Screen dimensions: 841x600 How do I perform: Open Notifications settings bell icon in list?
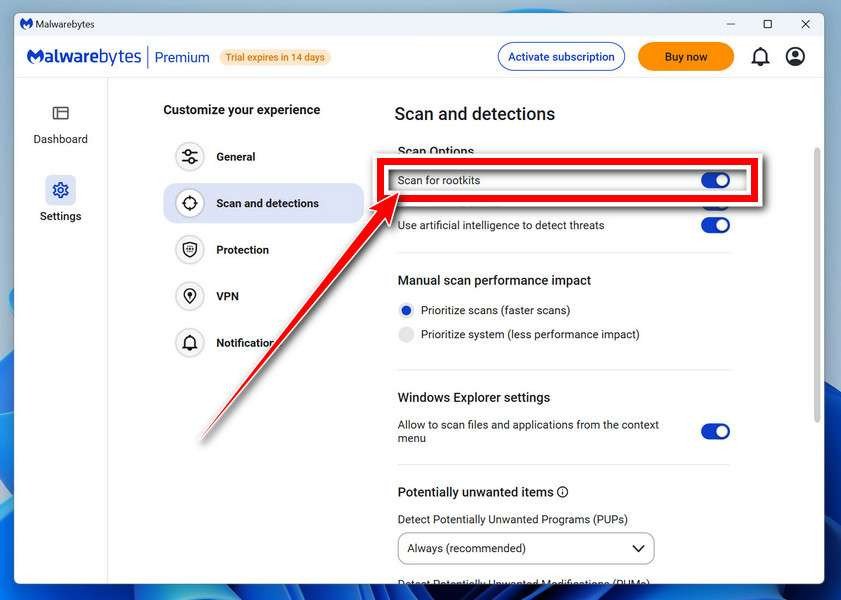tap(190, 343)
